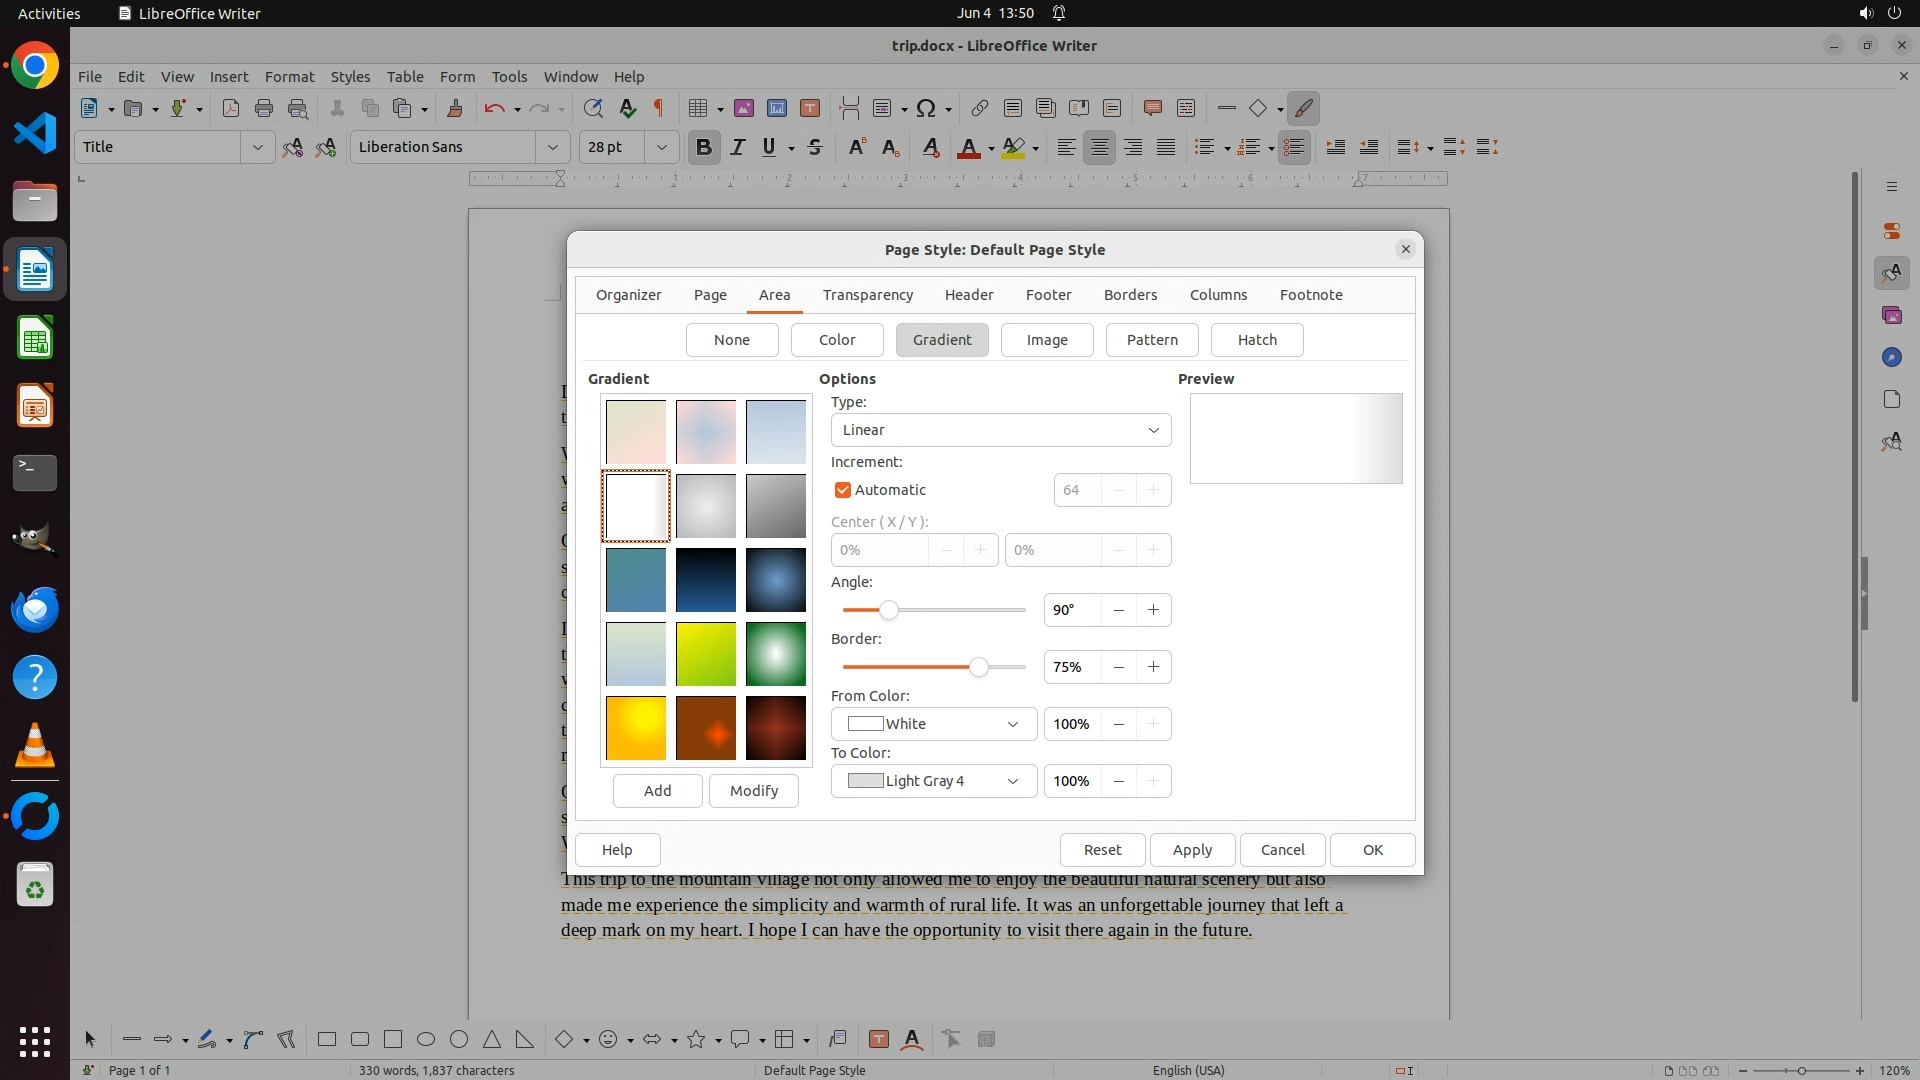Switch to the Transparency tab

867,295
